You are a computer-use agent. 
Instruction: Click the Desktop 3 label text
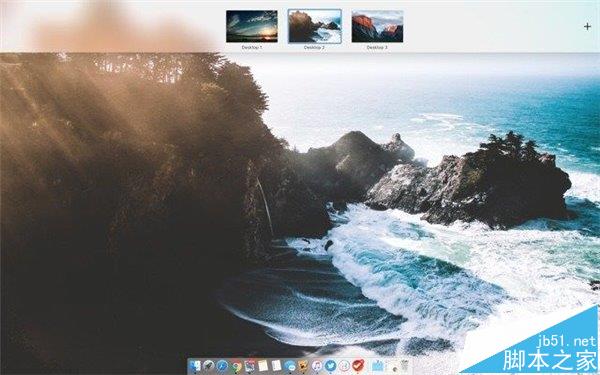[377, 47]
